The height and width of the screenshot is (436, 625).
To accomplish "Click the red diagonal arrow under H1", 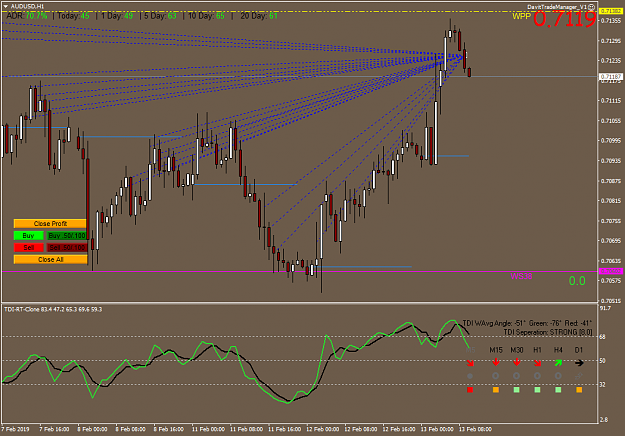I will click(537, 363).
